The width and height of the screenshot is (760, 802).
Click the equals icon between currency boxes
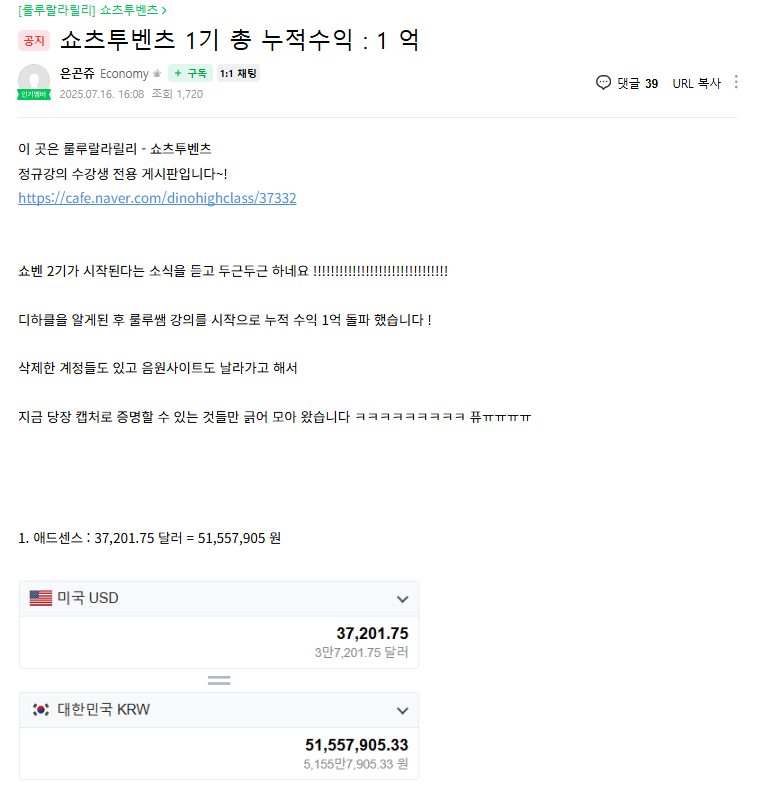pyautogui.click(x=219, y=680)
